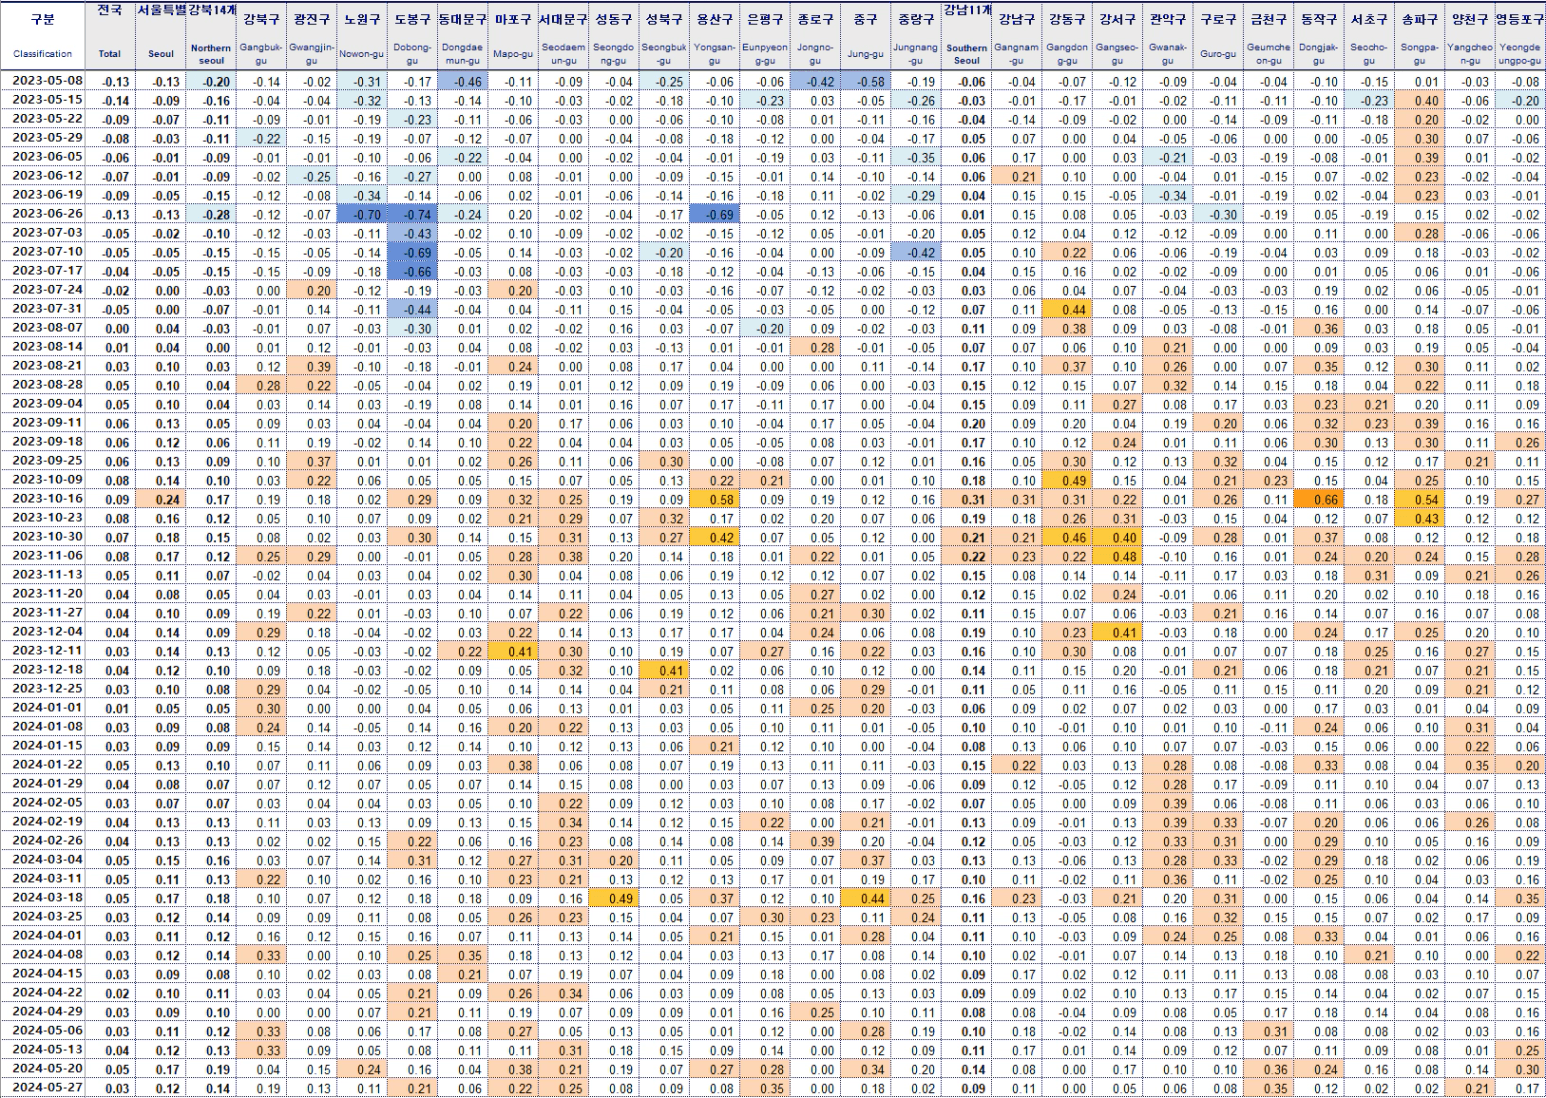Select the 용산구 column header
The image size is (1546, 1098).
[x=714, y=19]
